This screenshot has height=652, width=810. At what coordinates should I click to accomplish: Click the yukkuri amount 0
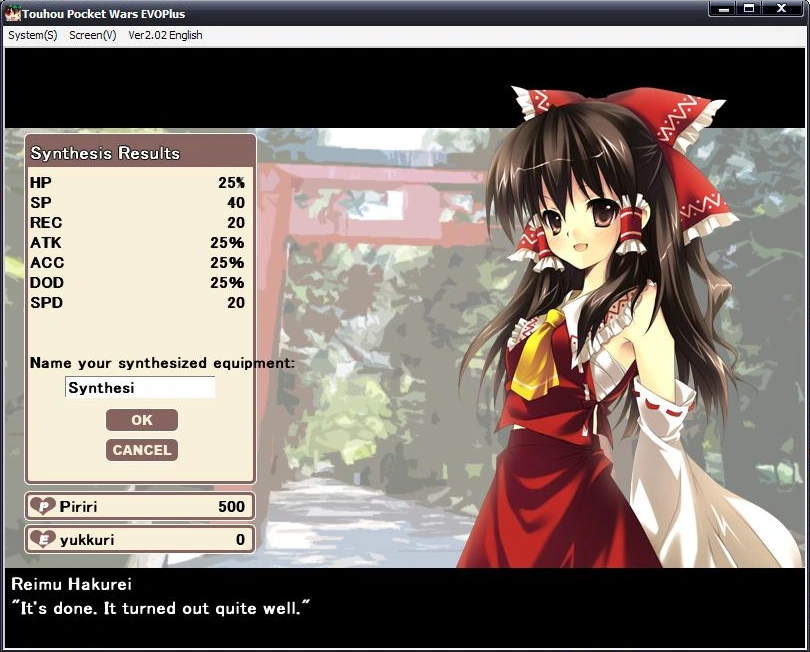(x=240, y=540)
